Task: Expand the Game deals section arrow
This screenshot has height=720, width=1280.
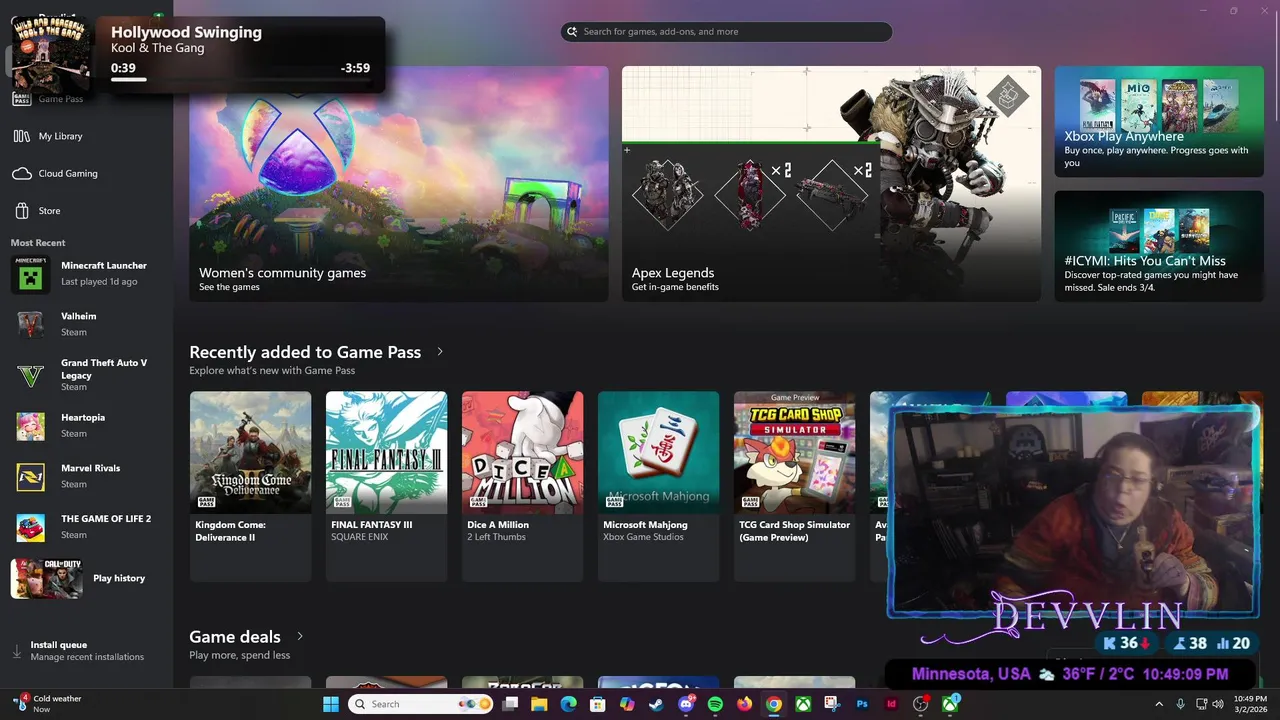Action: pos(299,636)
